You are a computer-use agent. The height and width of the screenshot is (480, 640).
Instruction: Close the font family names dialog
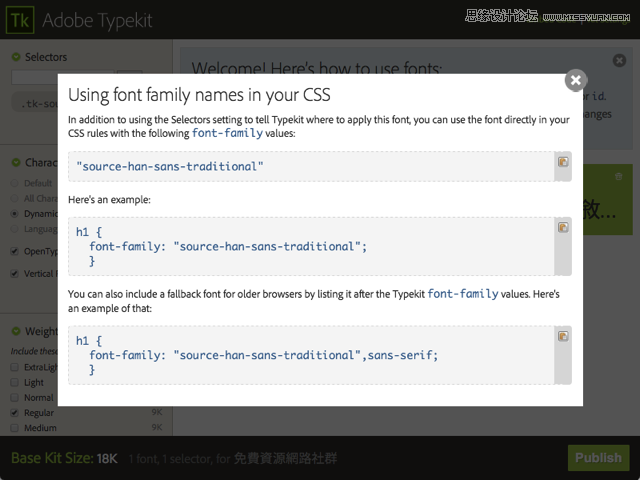click(576, 80)
